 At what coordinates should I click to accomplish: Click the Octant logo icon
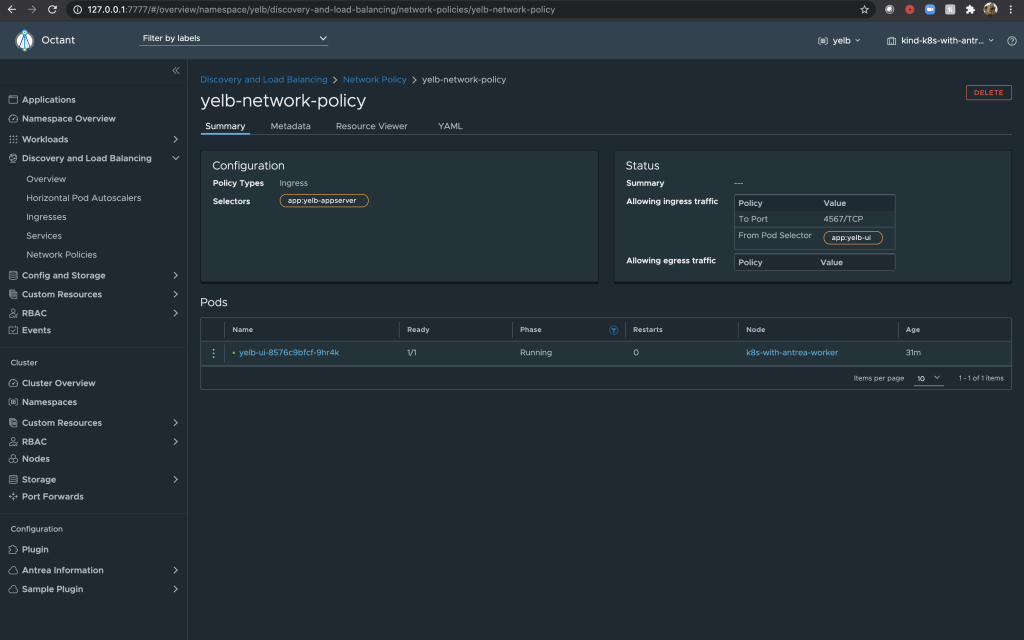(x=25, y=40)
